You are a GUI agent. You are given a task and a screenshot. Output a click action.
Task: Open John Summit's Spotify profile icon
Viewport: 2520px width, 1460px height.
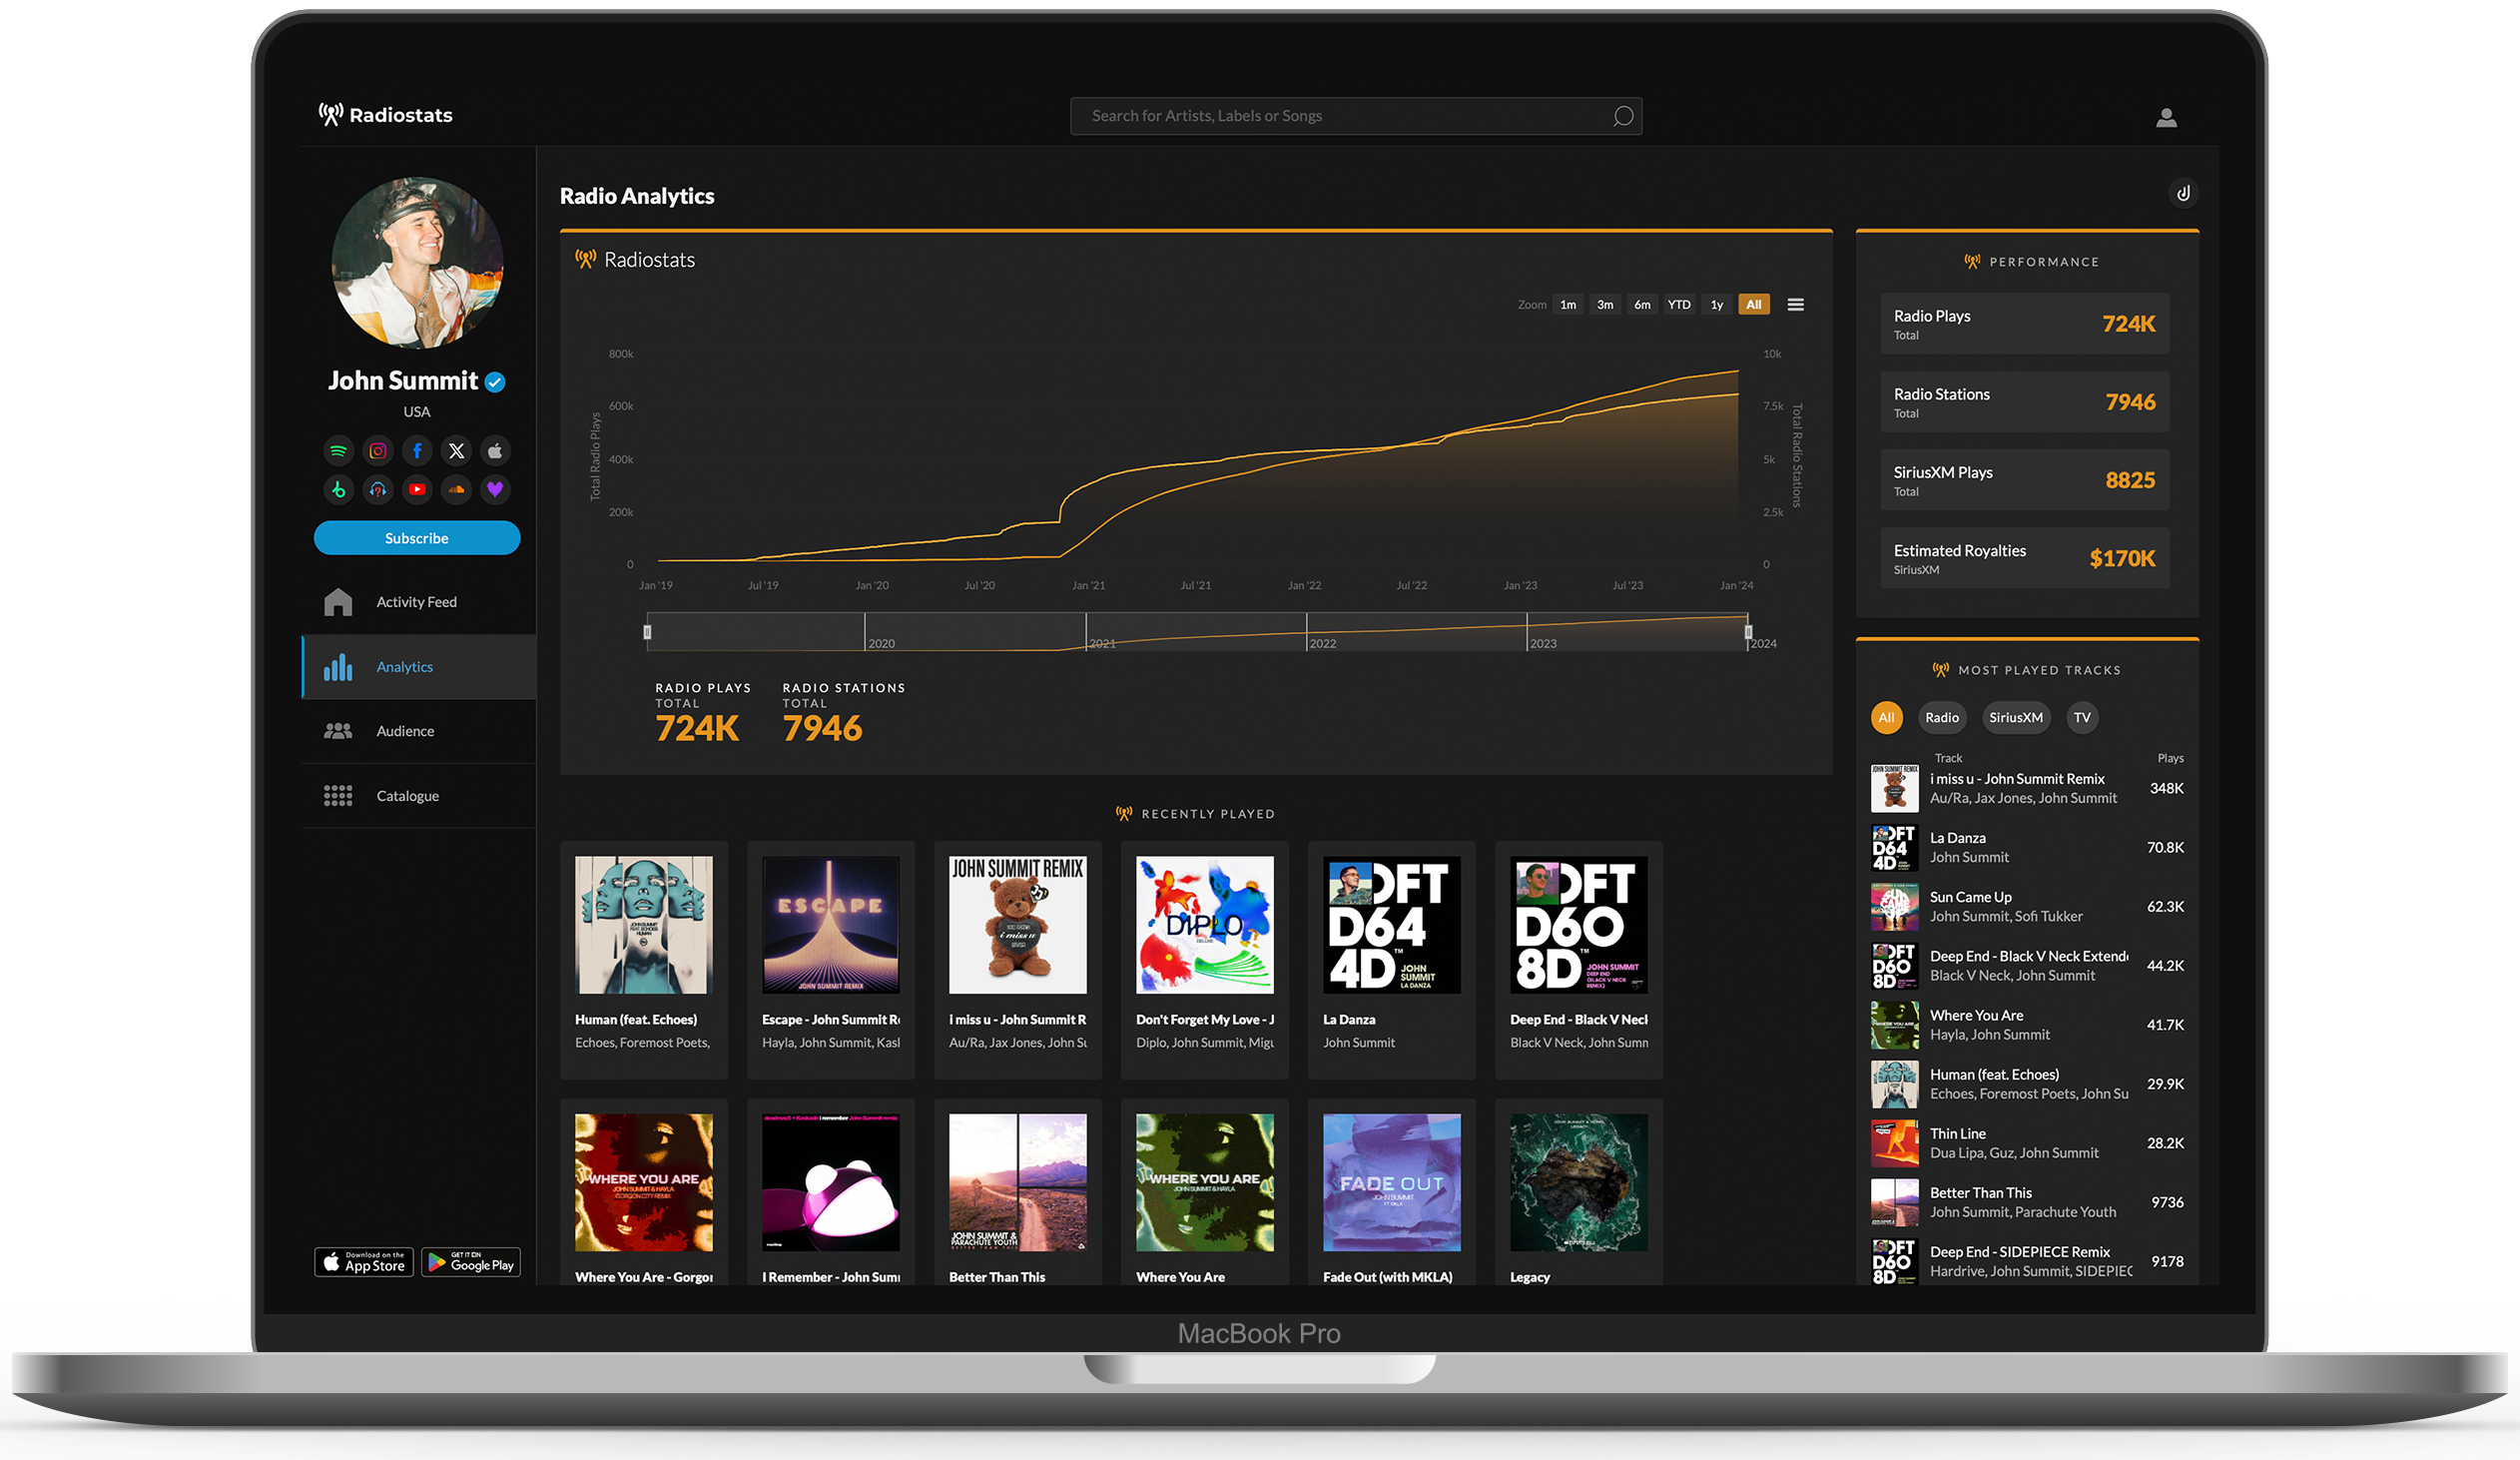[339, 451]
